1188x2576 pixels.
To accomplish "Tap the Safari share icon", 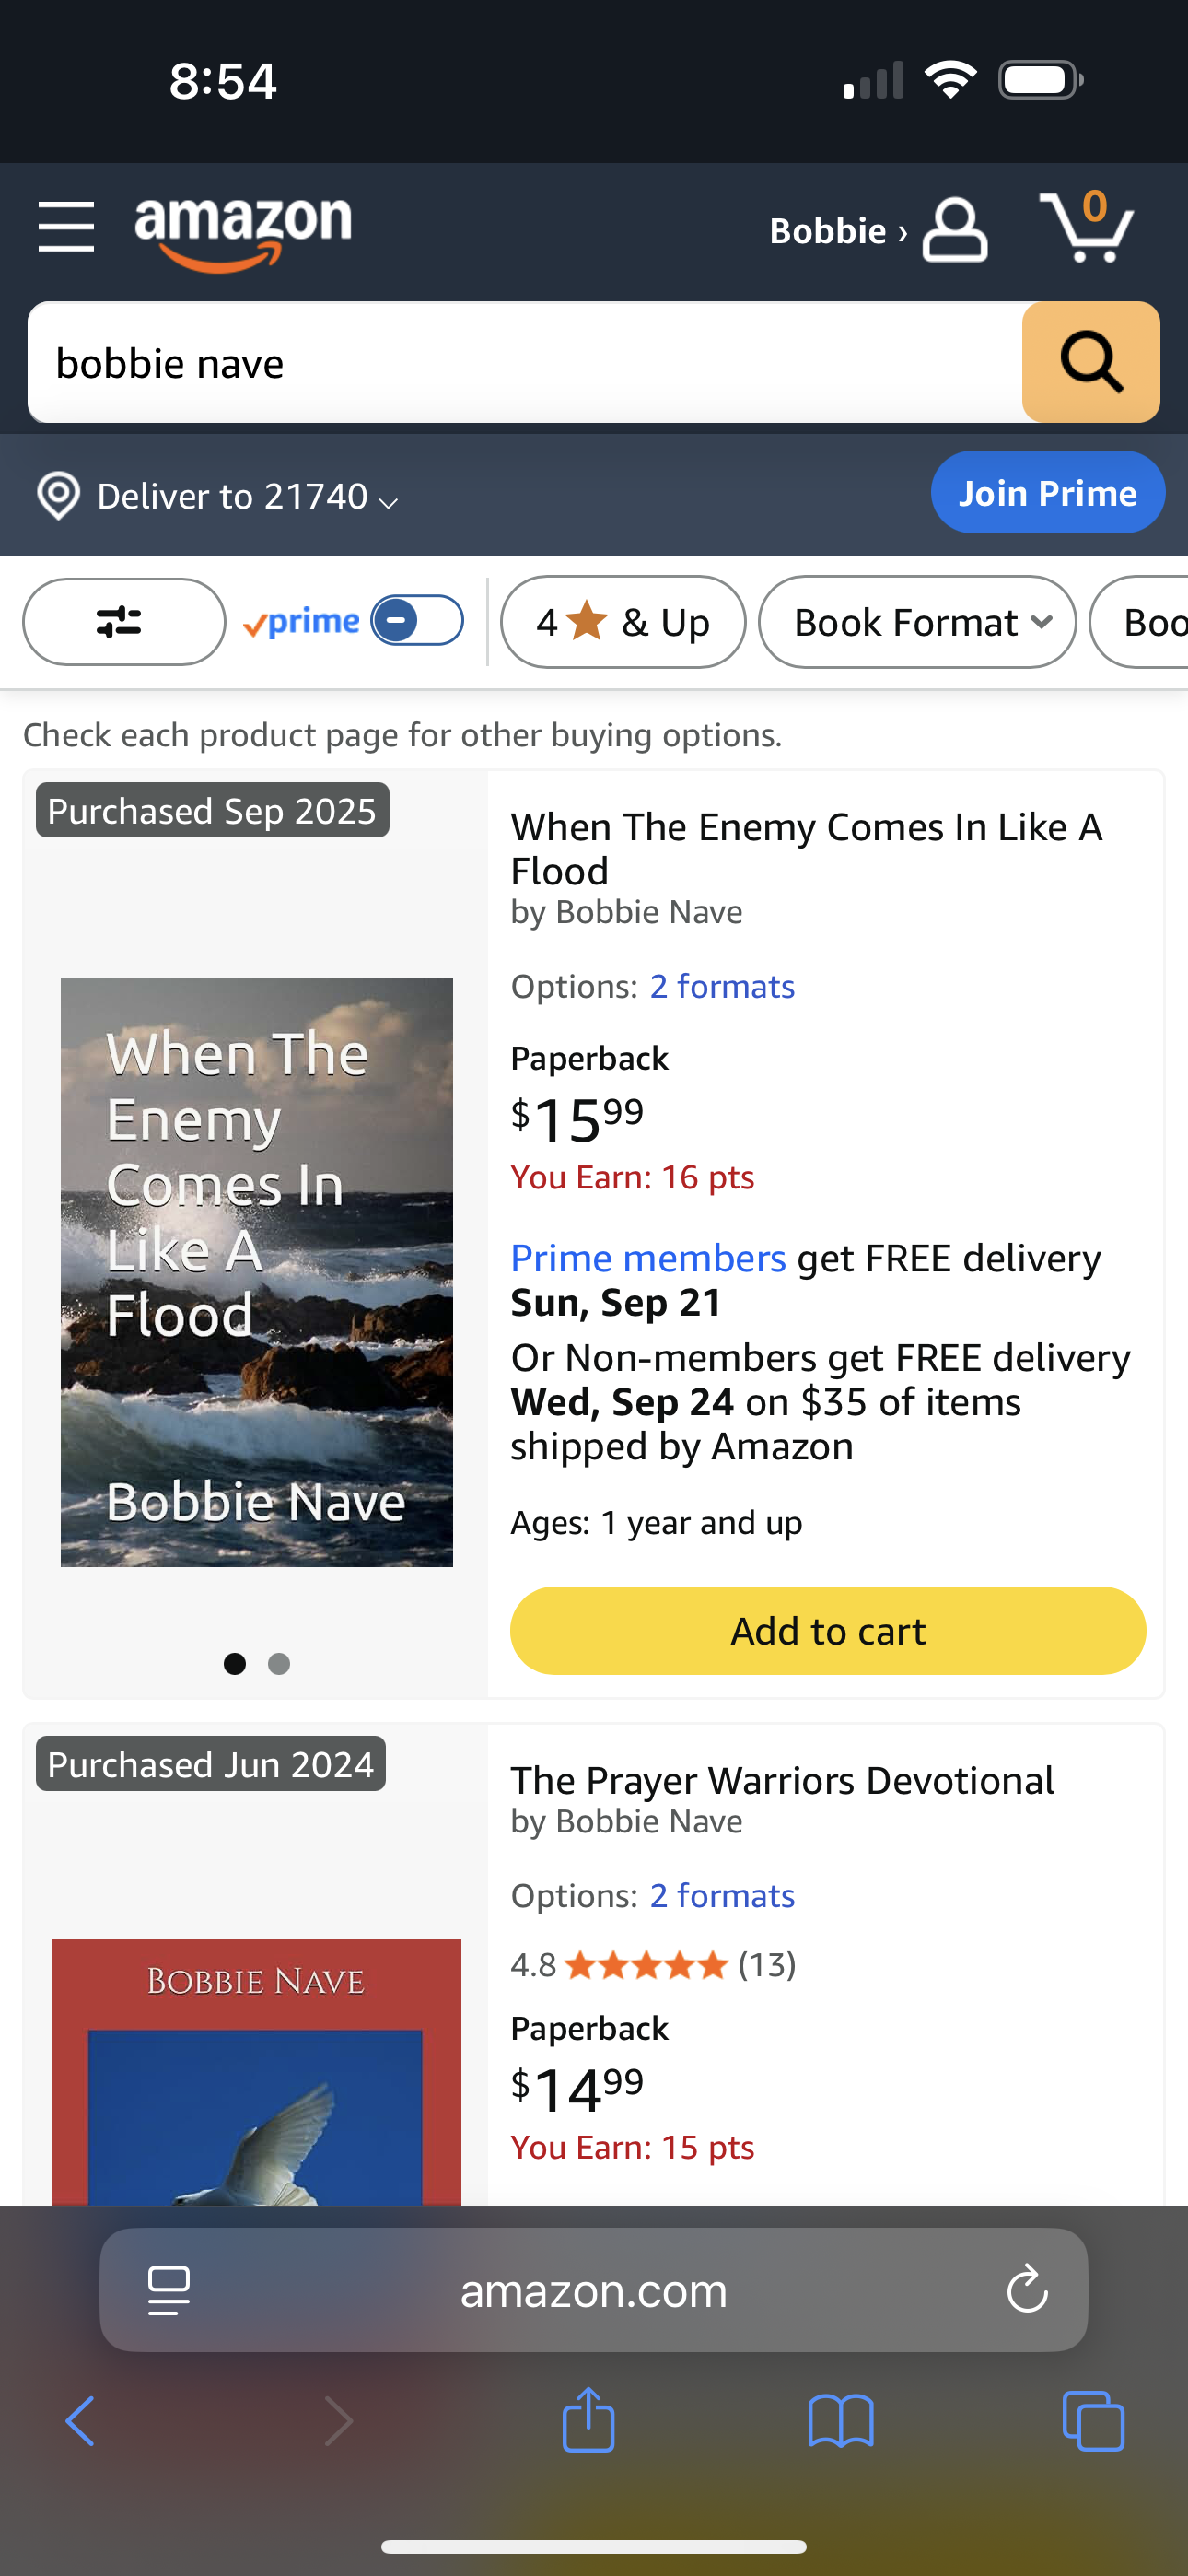I will (x=588, y=2421).
